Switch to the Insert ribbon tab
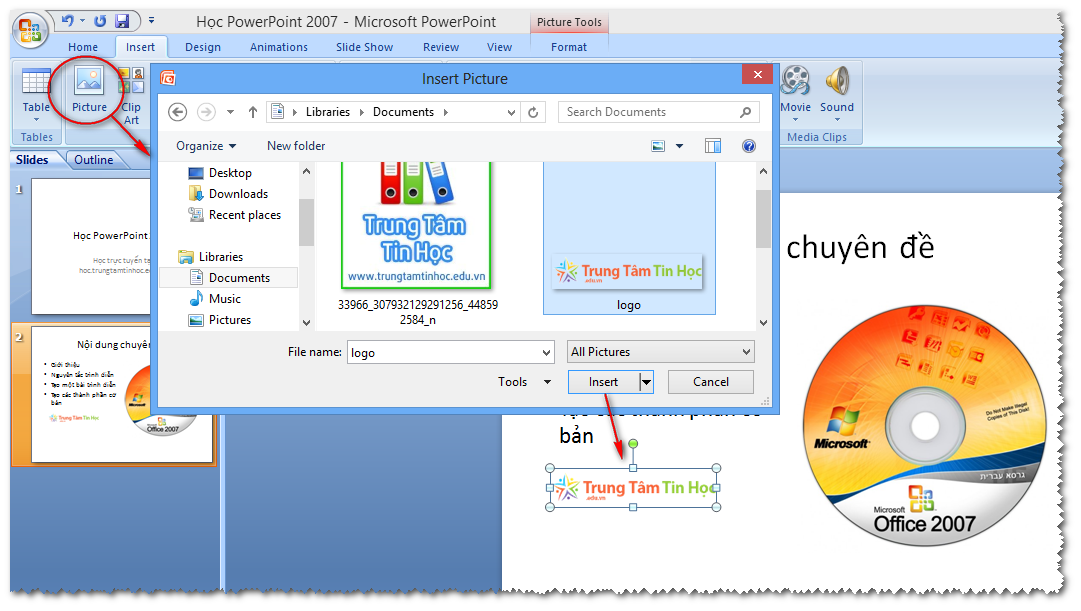This screenshot has height=611, width=1081. click(140, 47)
